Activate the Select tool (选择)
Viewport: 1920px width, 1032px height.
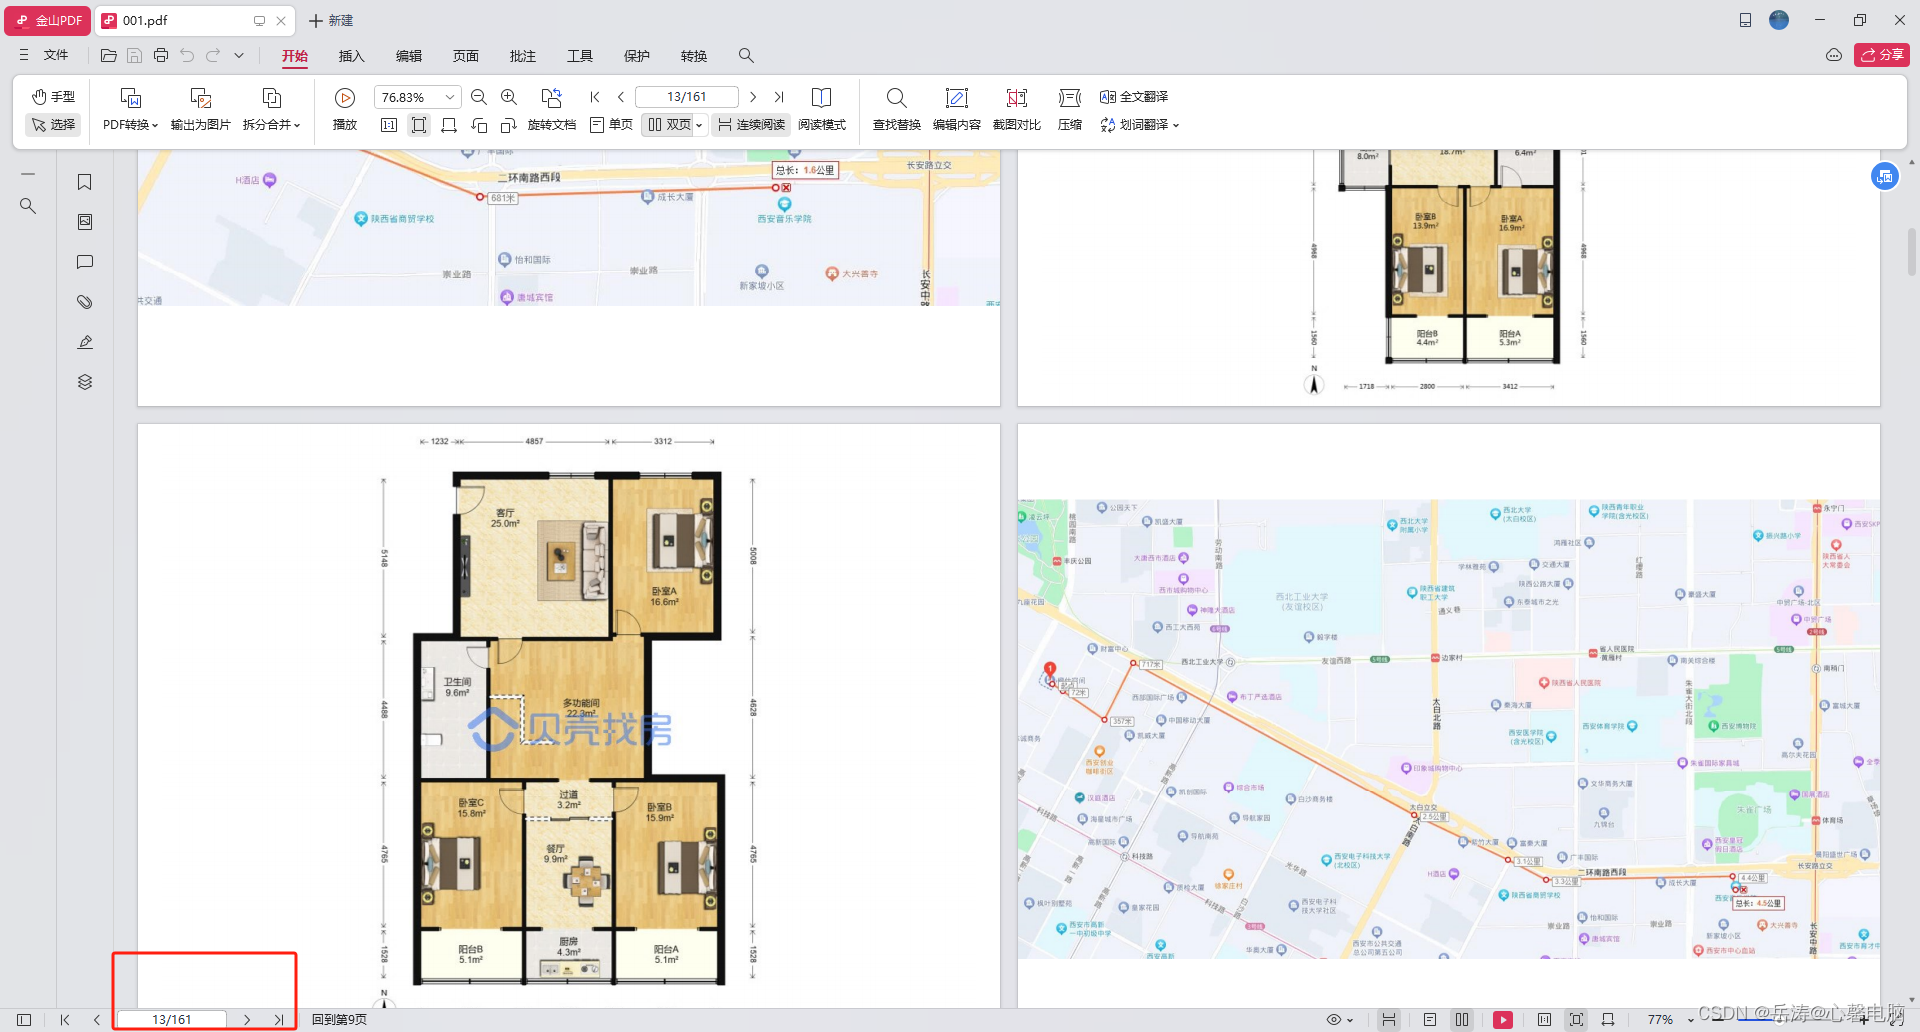[x=54, y=125]
